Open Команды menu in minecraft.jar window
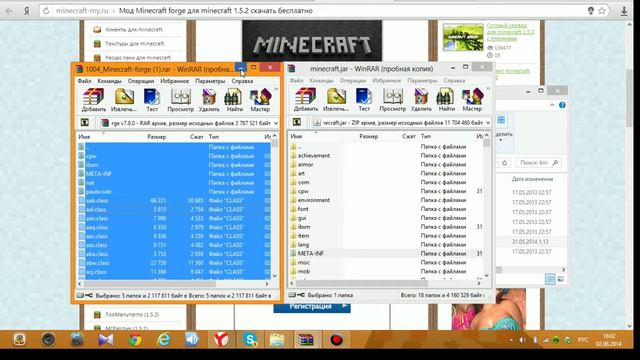This screenshot has width=640, height=360. 322,81
